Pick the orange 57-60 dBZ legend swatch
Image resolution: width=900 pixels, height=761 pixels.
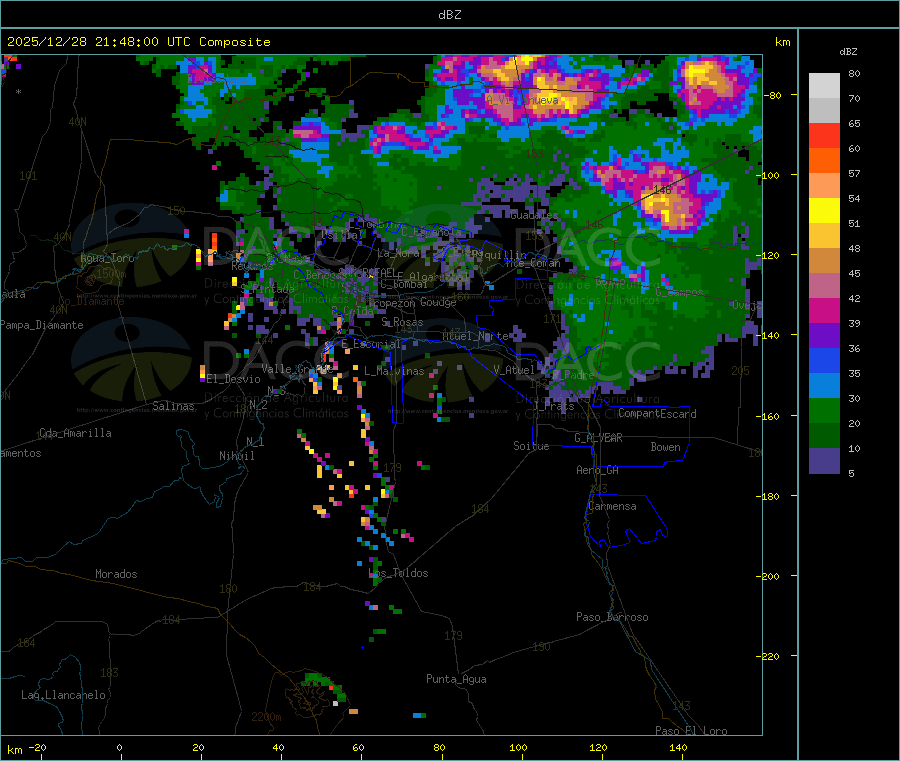[824, 161]
